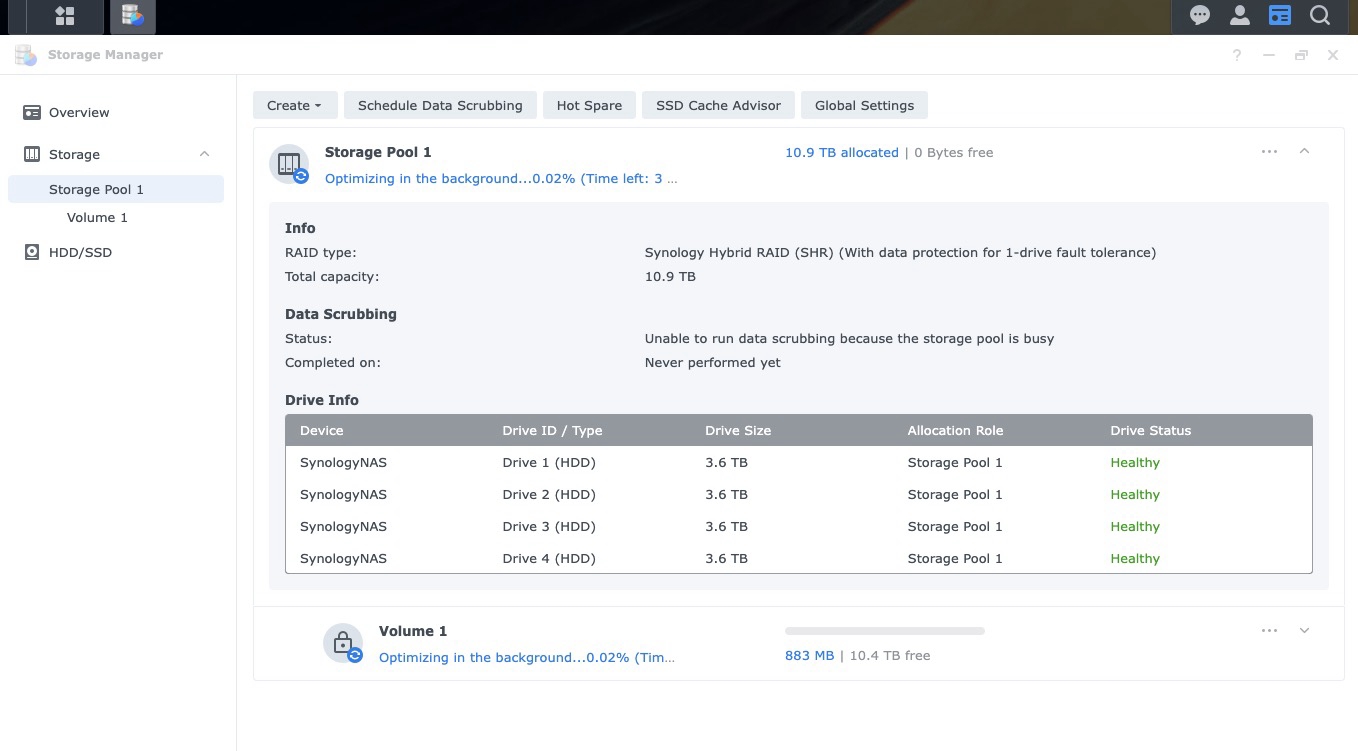The image size is (1358, 751).
Task: Open the user account options icon
Action: [x=1240, y=15]
